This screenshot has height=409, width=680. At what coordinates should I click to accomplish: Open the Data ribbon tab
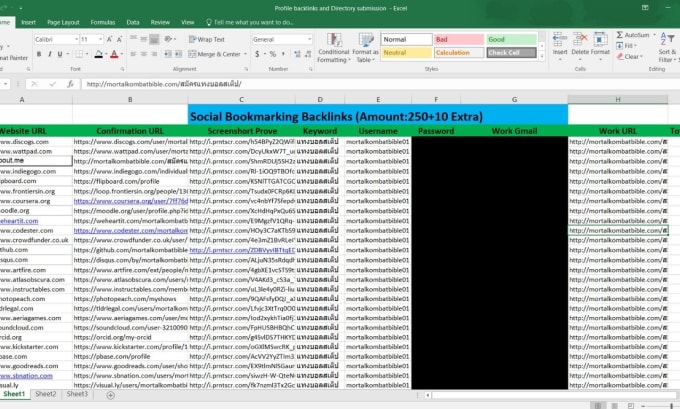[x=133, y=22]
